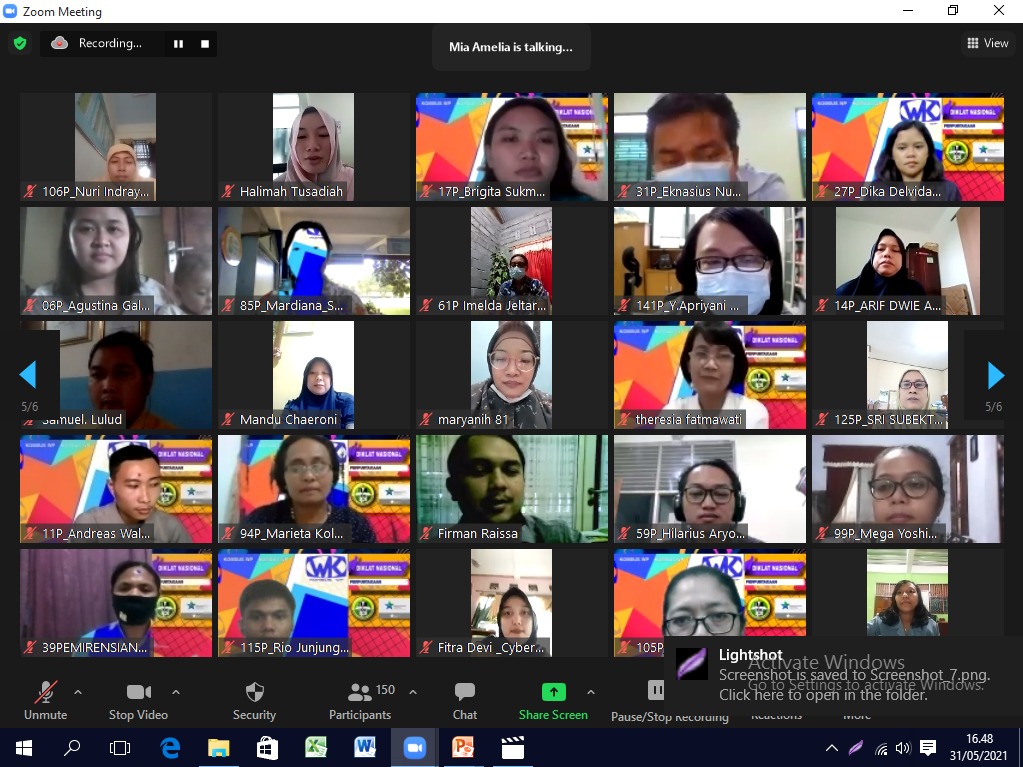Open Task View from the taskbar
This screenshot has width=1023, height=767.
[x=120, y=747]
